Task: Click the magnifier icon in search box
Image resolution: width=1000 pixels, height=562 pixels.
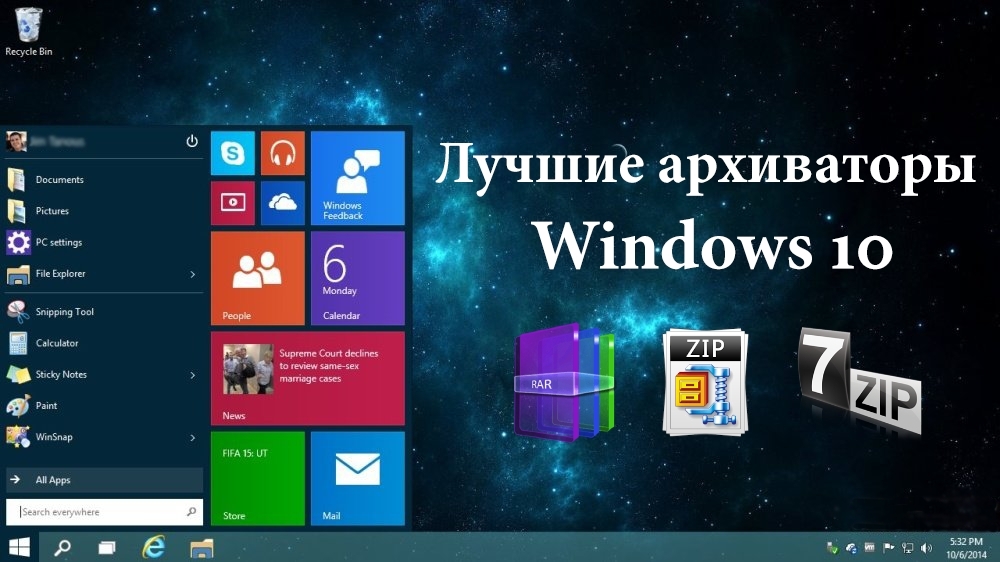Action: click(191, 512)
